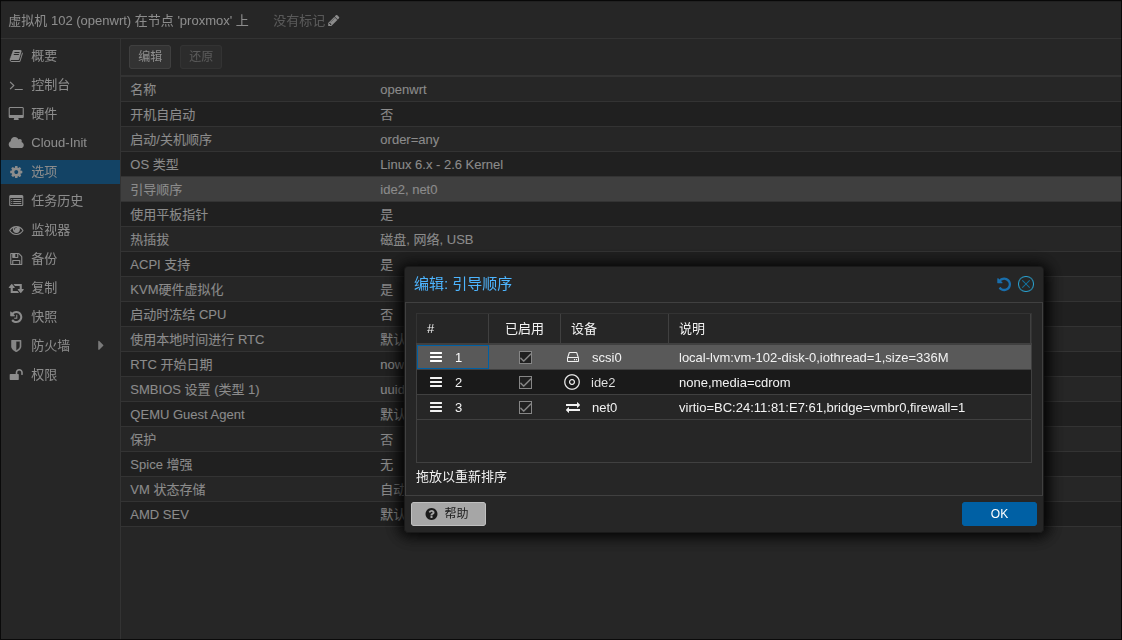Click the scsi0 hard disk icon
The width and height of the screenshot is (1122, 640).
(x=573, y=357)
